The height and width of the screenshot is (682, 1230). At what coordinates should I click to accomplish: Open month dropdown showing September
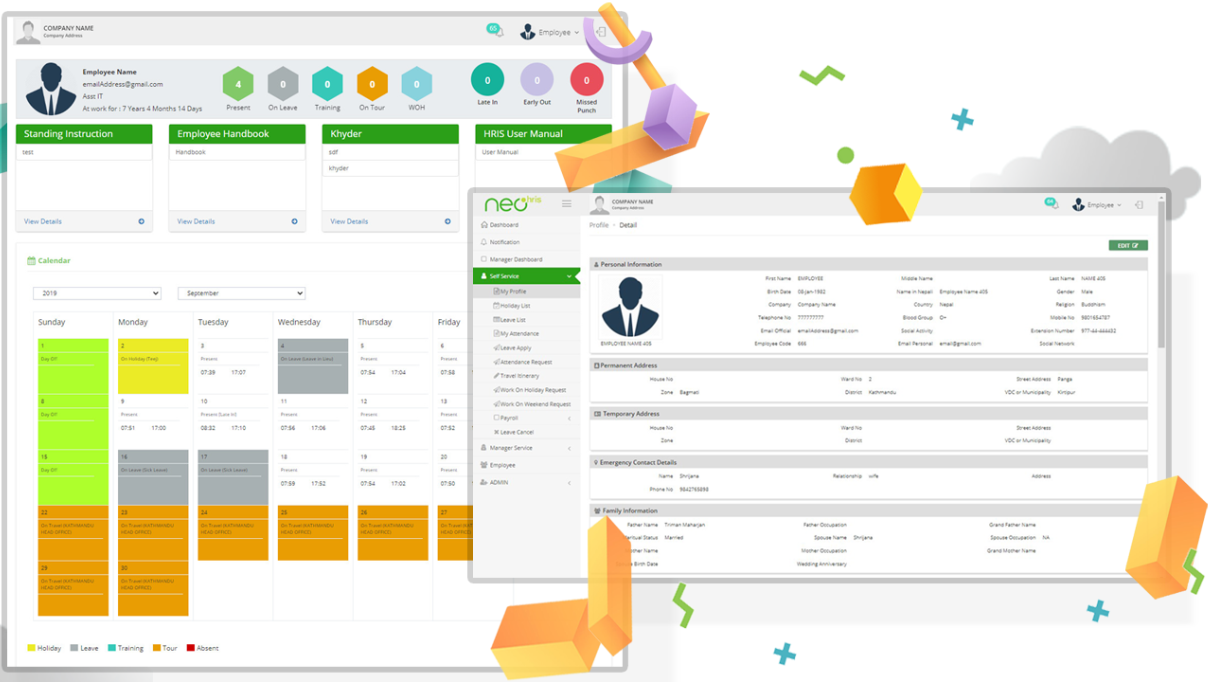click(241, 293)
